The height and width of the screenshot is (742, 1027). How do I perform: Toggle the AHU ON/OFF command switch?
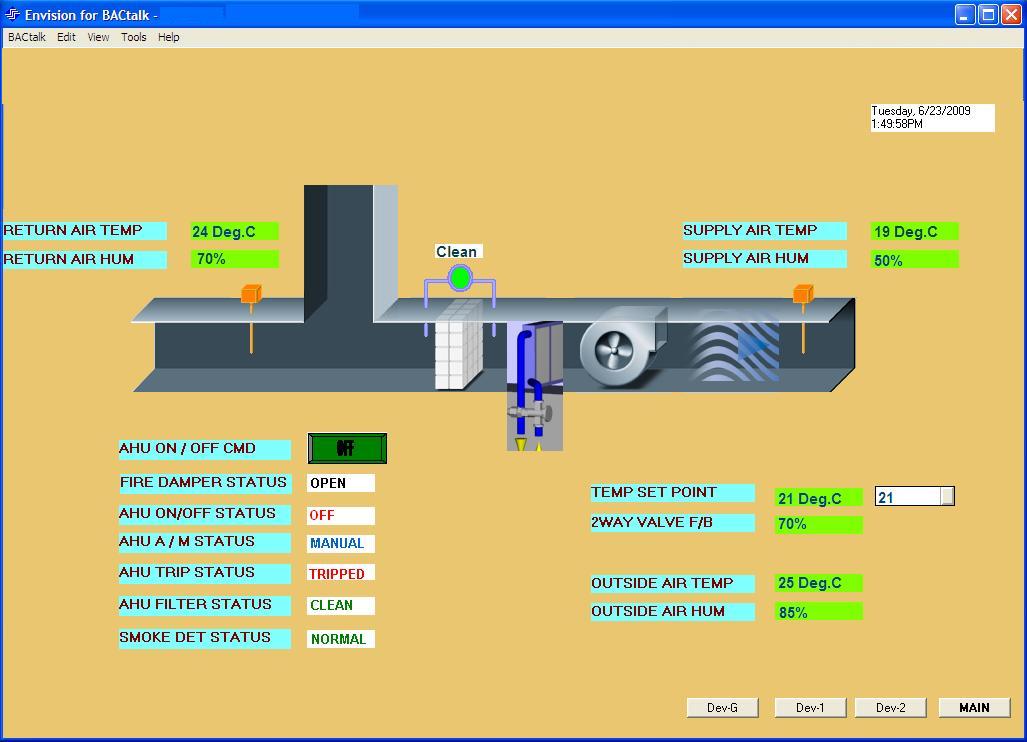347,449
